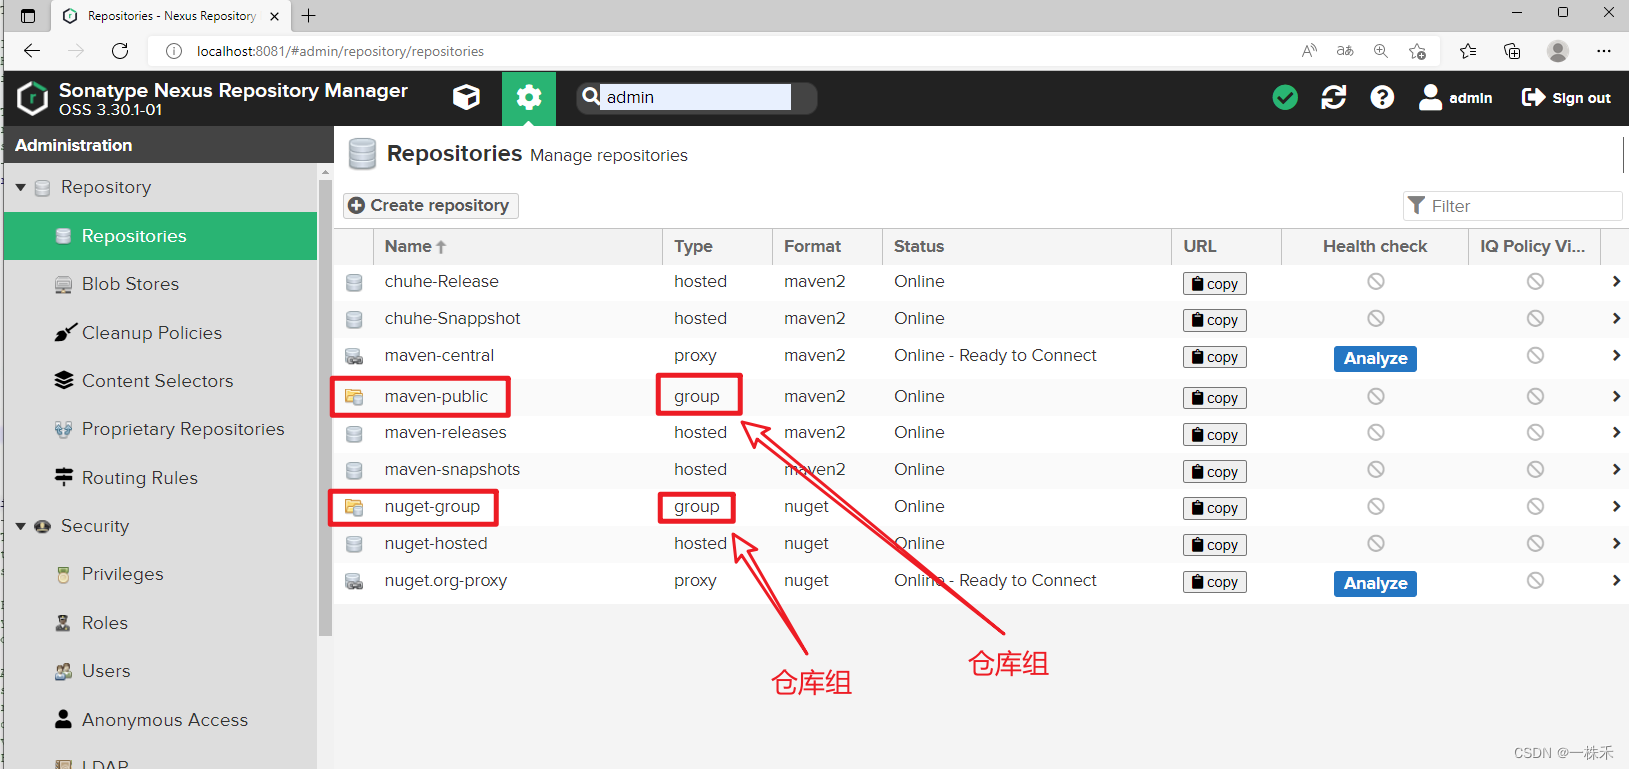Sort by the Format column header

(827, 246)
